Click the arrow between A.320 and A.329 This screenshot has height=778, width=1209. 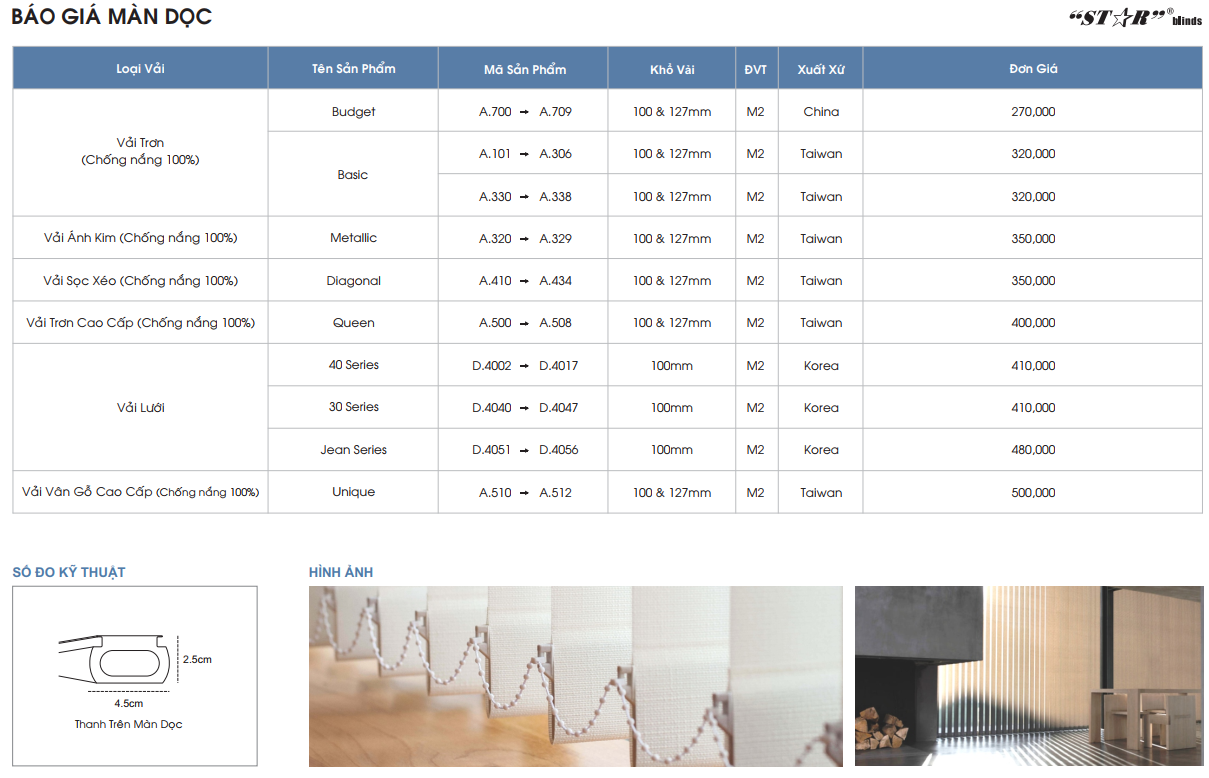coord(525,239)
